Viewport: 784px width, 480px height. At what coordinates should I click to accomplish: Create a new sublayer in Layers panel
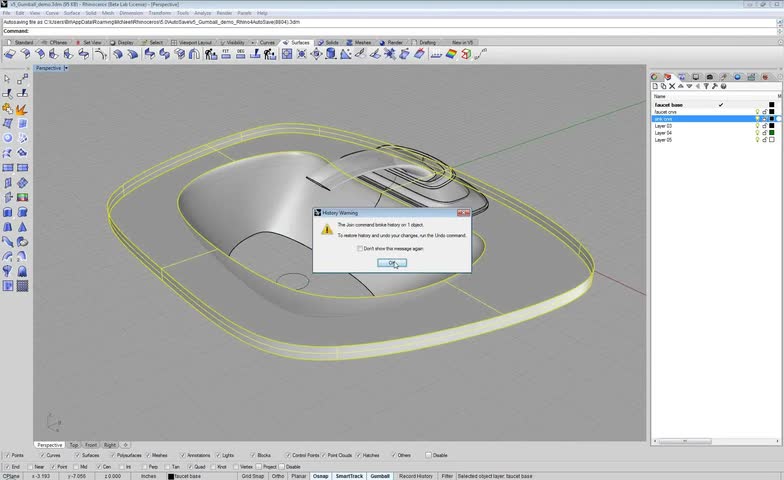pos(664,86)
